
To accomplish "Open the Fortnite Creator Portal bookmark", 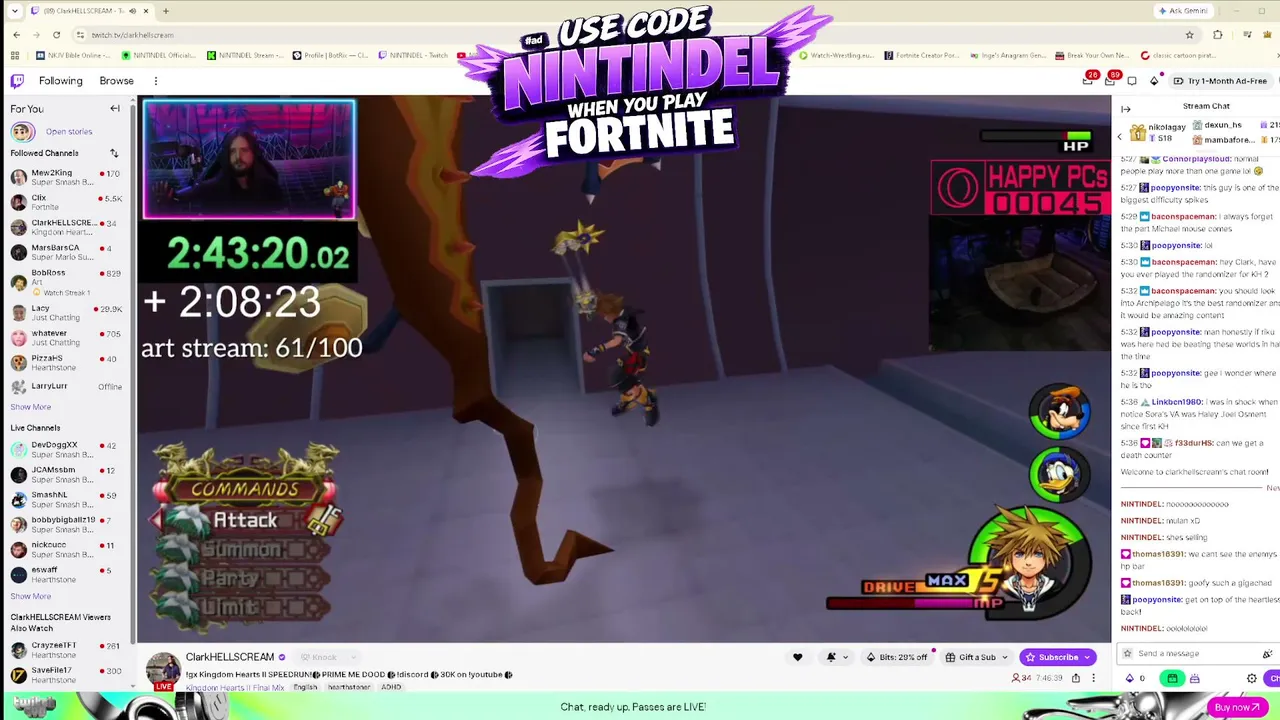I will pos(920,56).
